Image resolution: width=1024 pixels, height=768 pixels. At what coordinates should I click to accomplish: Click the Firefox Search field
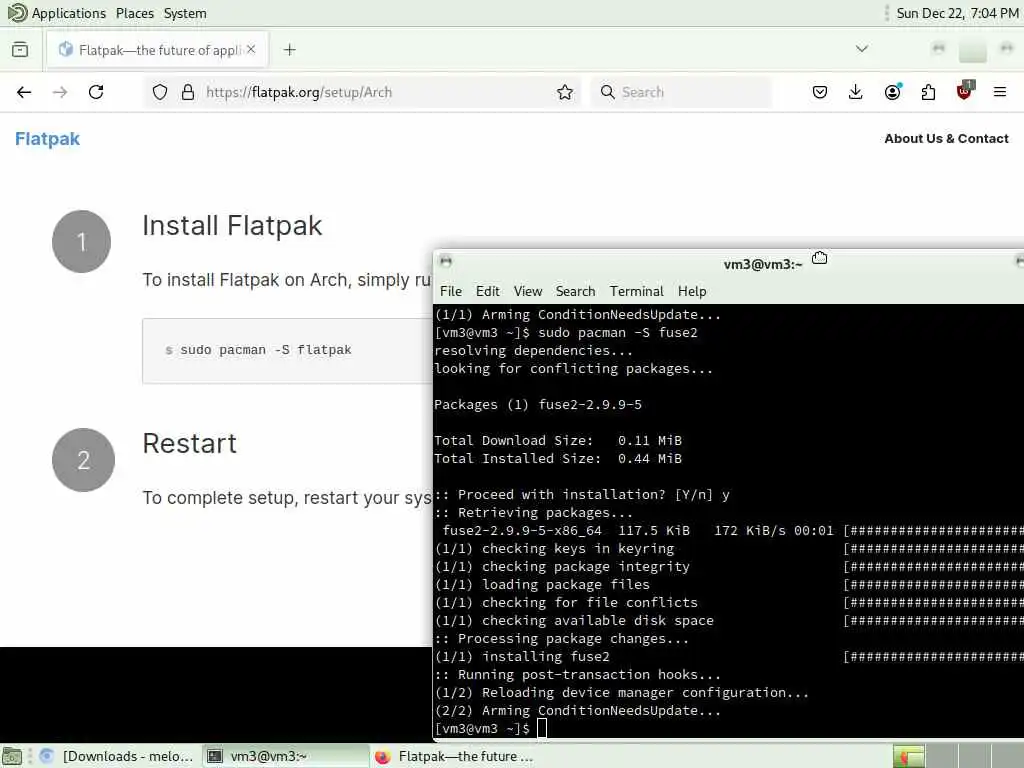[681, 92]
